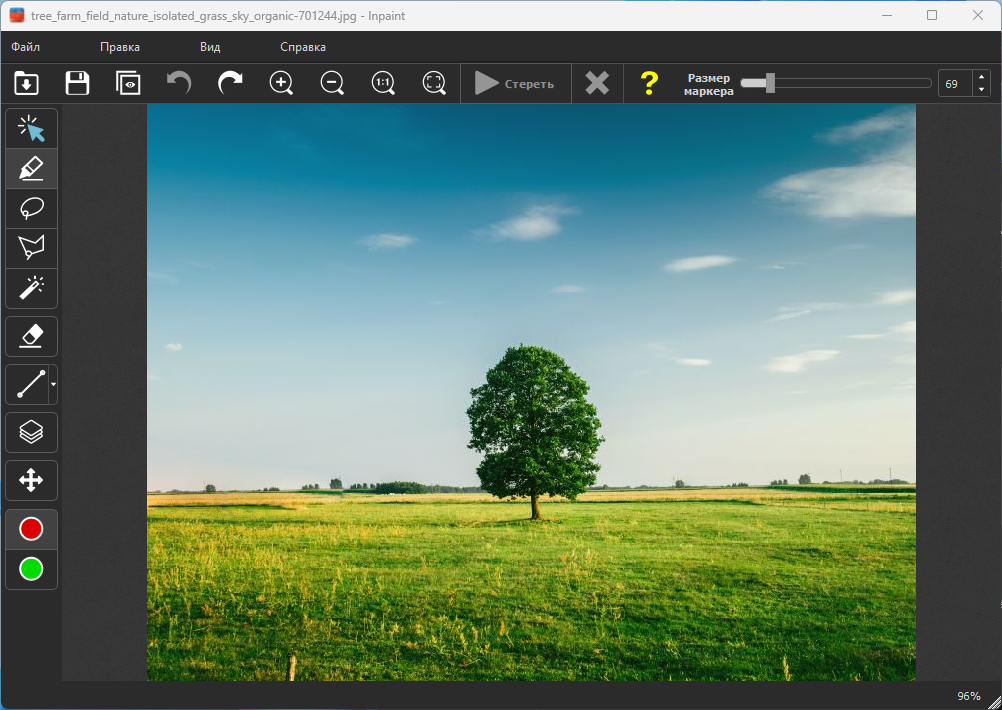Image resolution: width=1002 pixels, height=710 pixels.
Task: Expand the guide line tool dropdown arrow
Action: point(53,384)
